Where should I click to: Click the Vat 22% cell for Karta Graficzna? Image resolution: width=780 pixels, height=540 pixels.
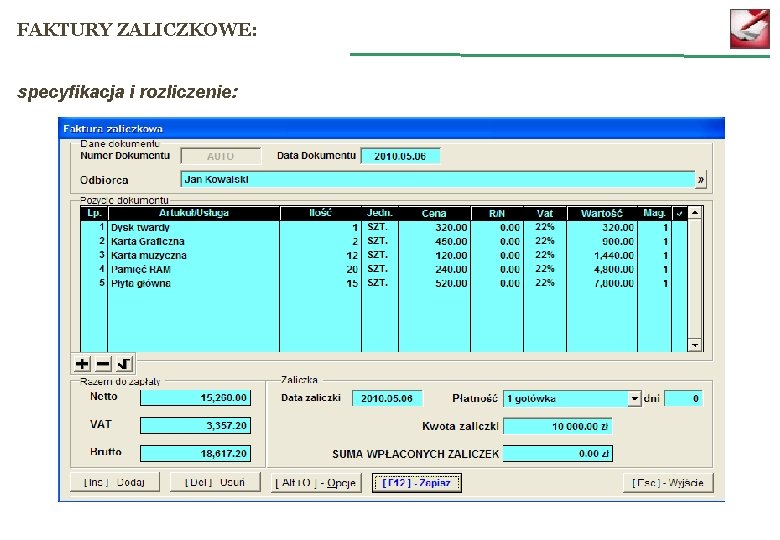[x=545, y=241]
